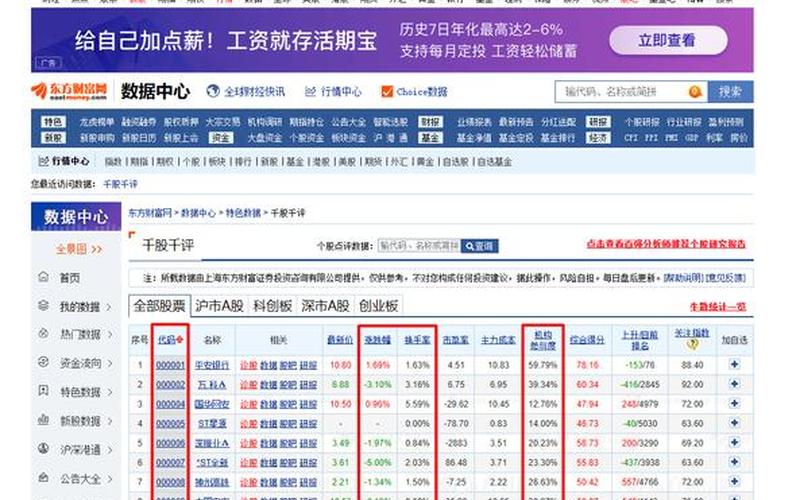The image size is (800, 500).
Task: Click the 东方财富网 logo
Action: (69, 91)
